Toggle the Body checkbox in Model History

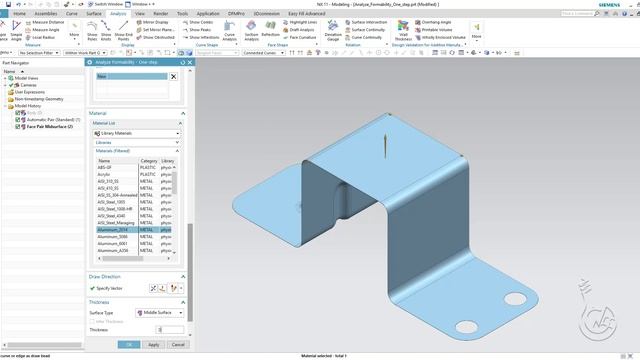click(x=18, y=113)
